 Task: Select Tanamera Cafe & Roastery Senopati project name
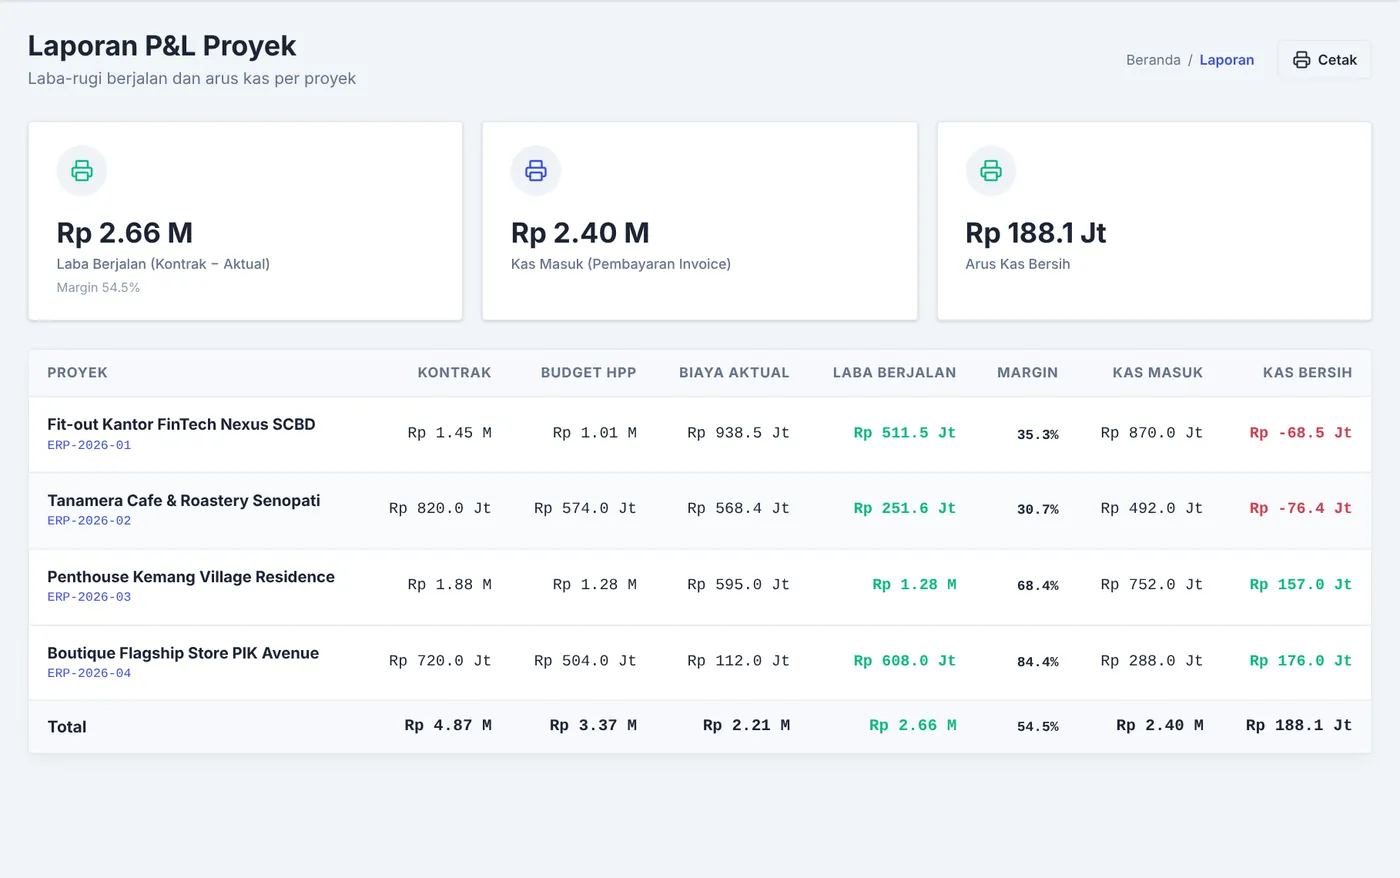(184, 500)
